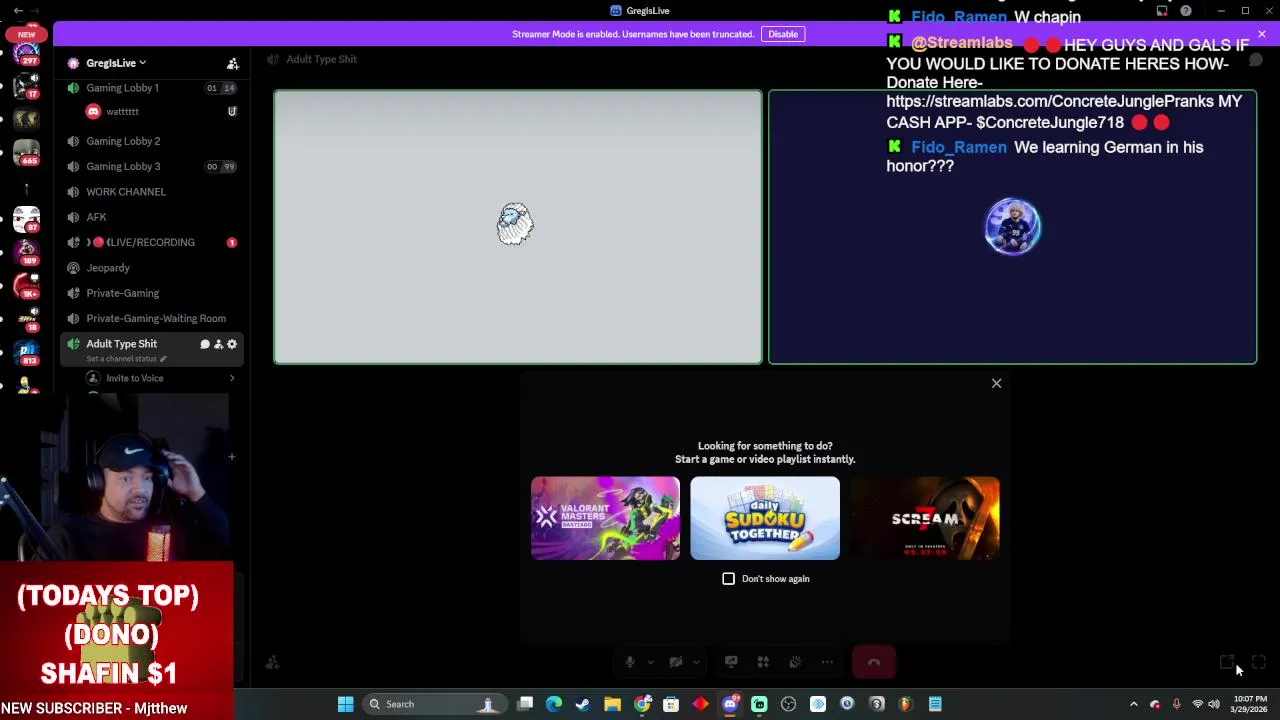Image resolution: width=1280 pixels, height=720 pixels.
Task: Open invite people icon beside server name
Action: 233,63
